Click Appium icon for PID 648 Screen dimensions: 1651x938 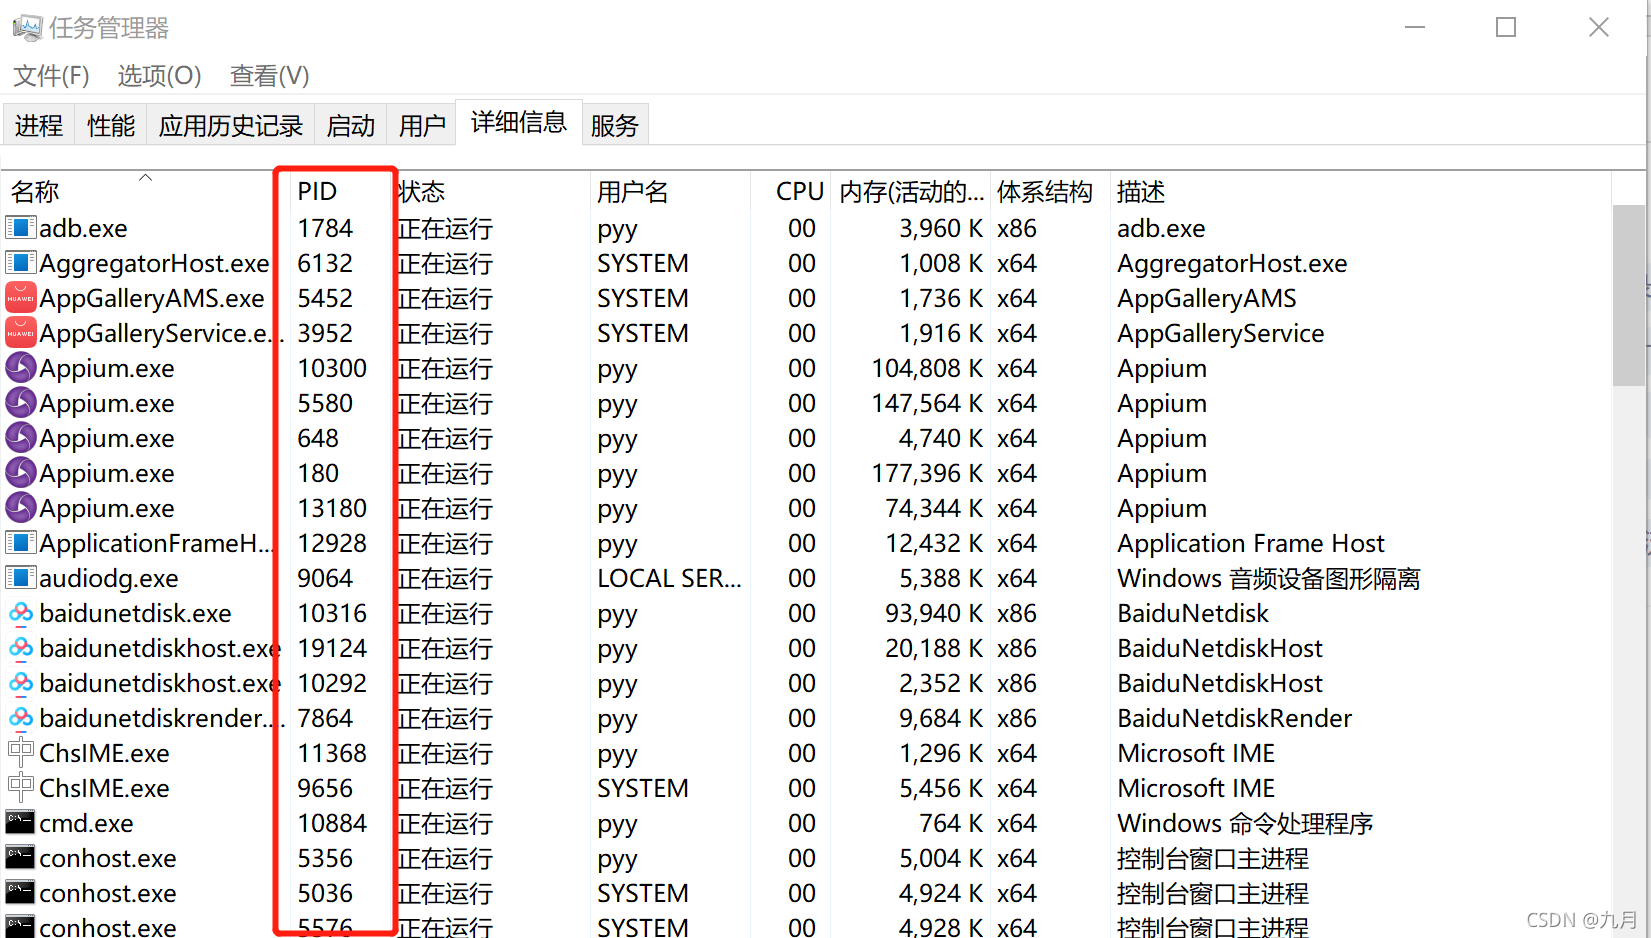(21, 438)
